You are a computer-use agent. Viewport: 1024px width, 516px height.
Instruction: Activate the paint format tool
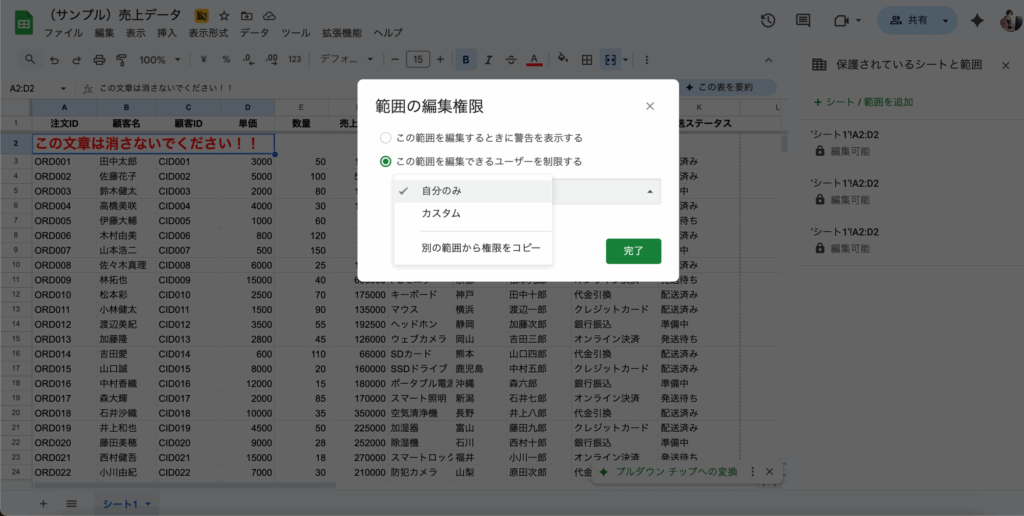pos(121,59)
